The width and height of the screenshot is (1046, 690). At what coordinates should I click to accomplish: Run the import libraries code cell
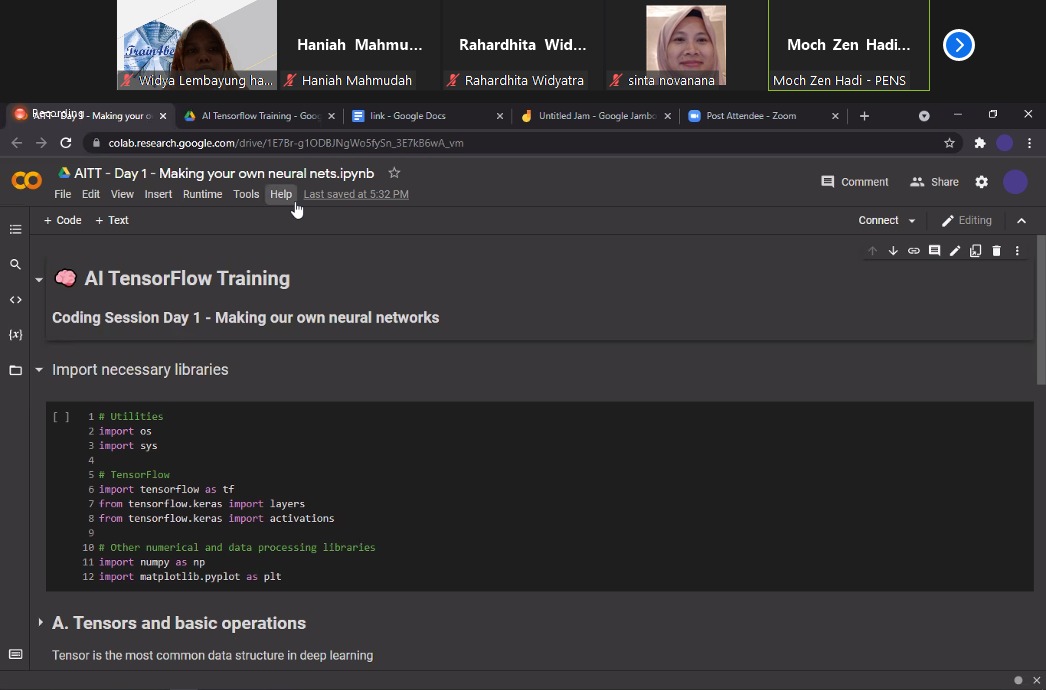coord(61,416)
